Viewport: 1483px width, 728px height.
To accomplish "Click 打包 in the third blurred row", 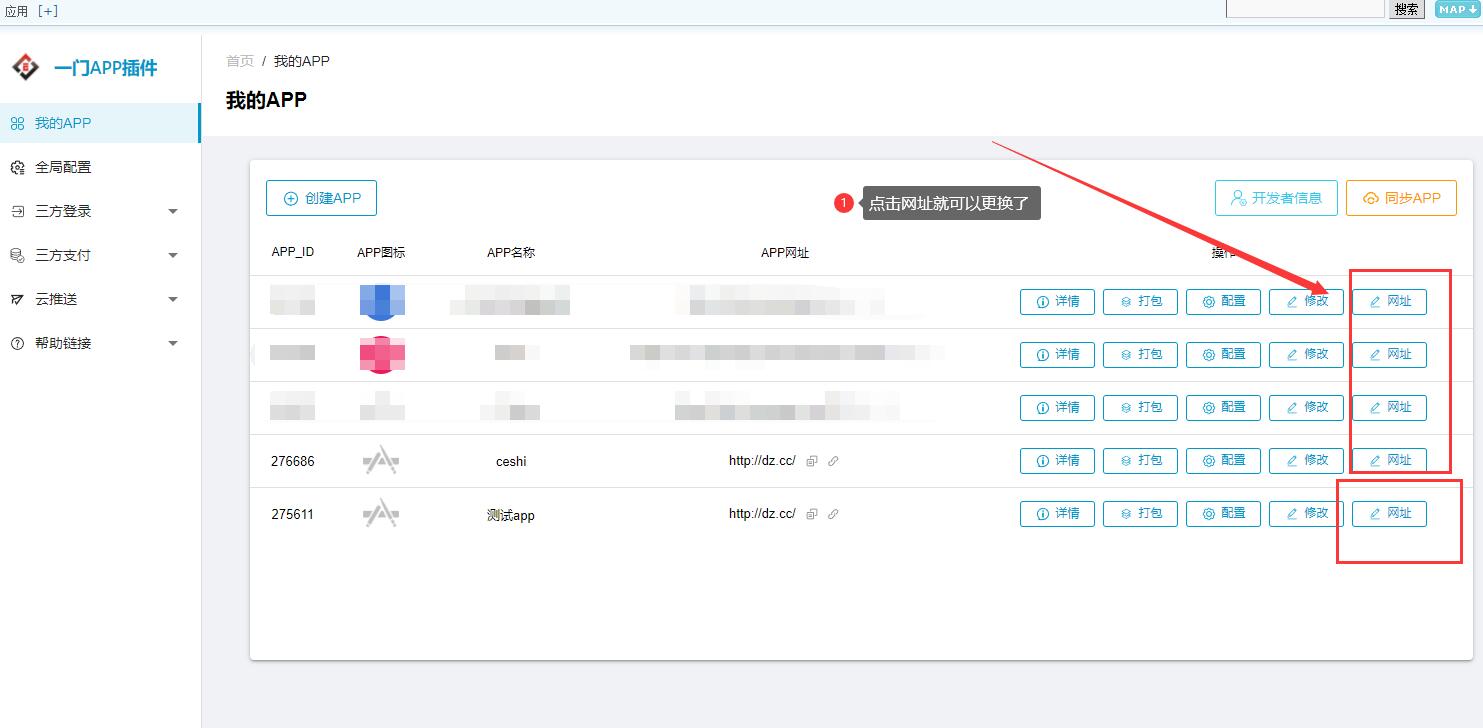I will point(1140,408).
